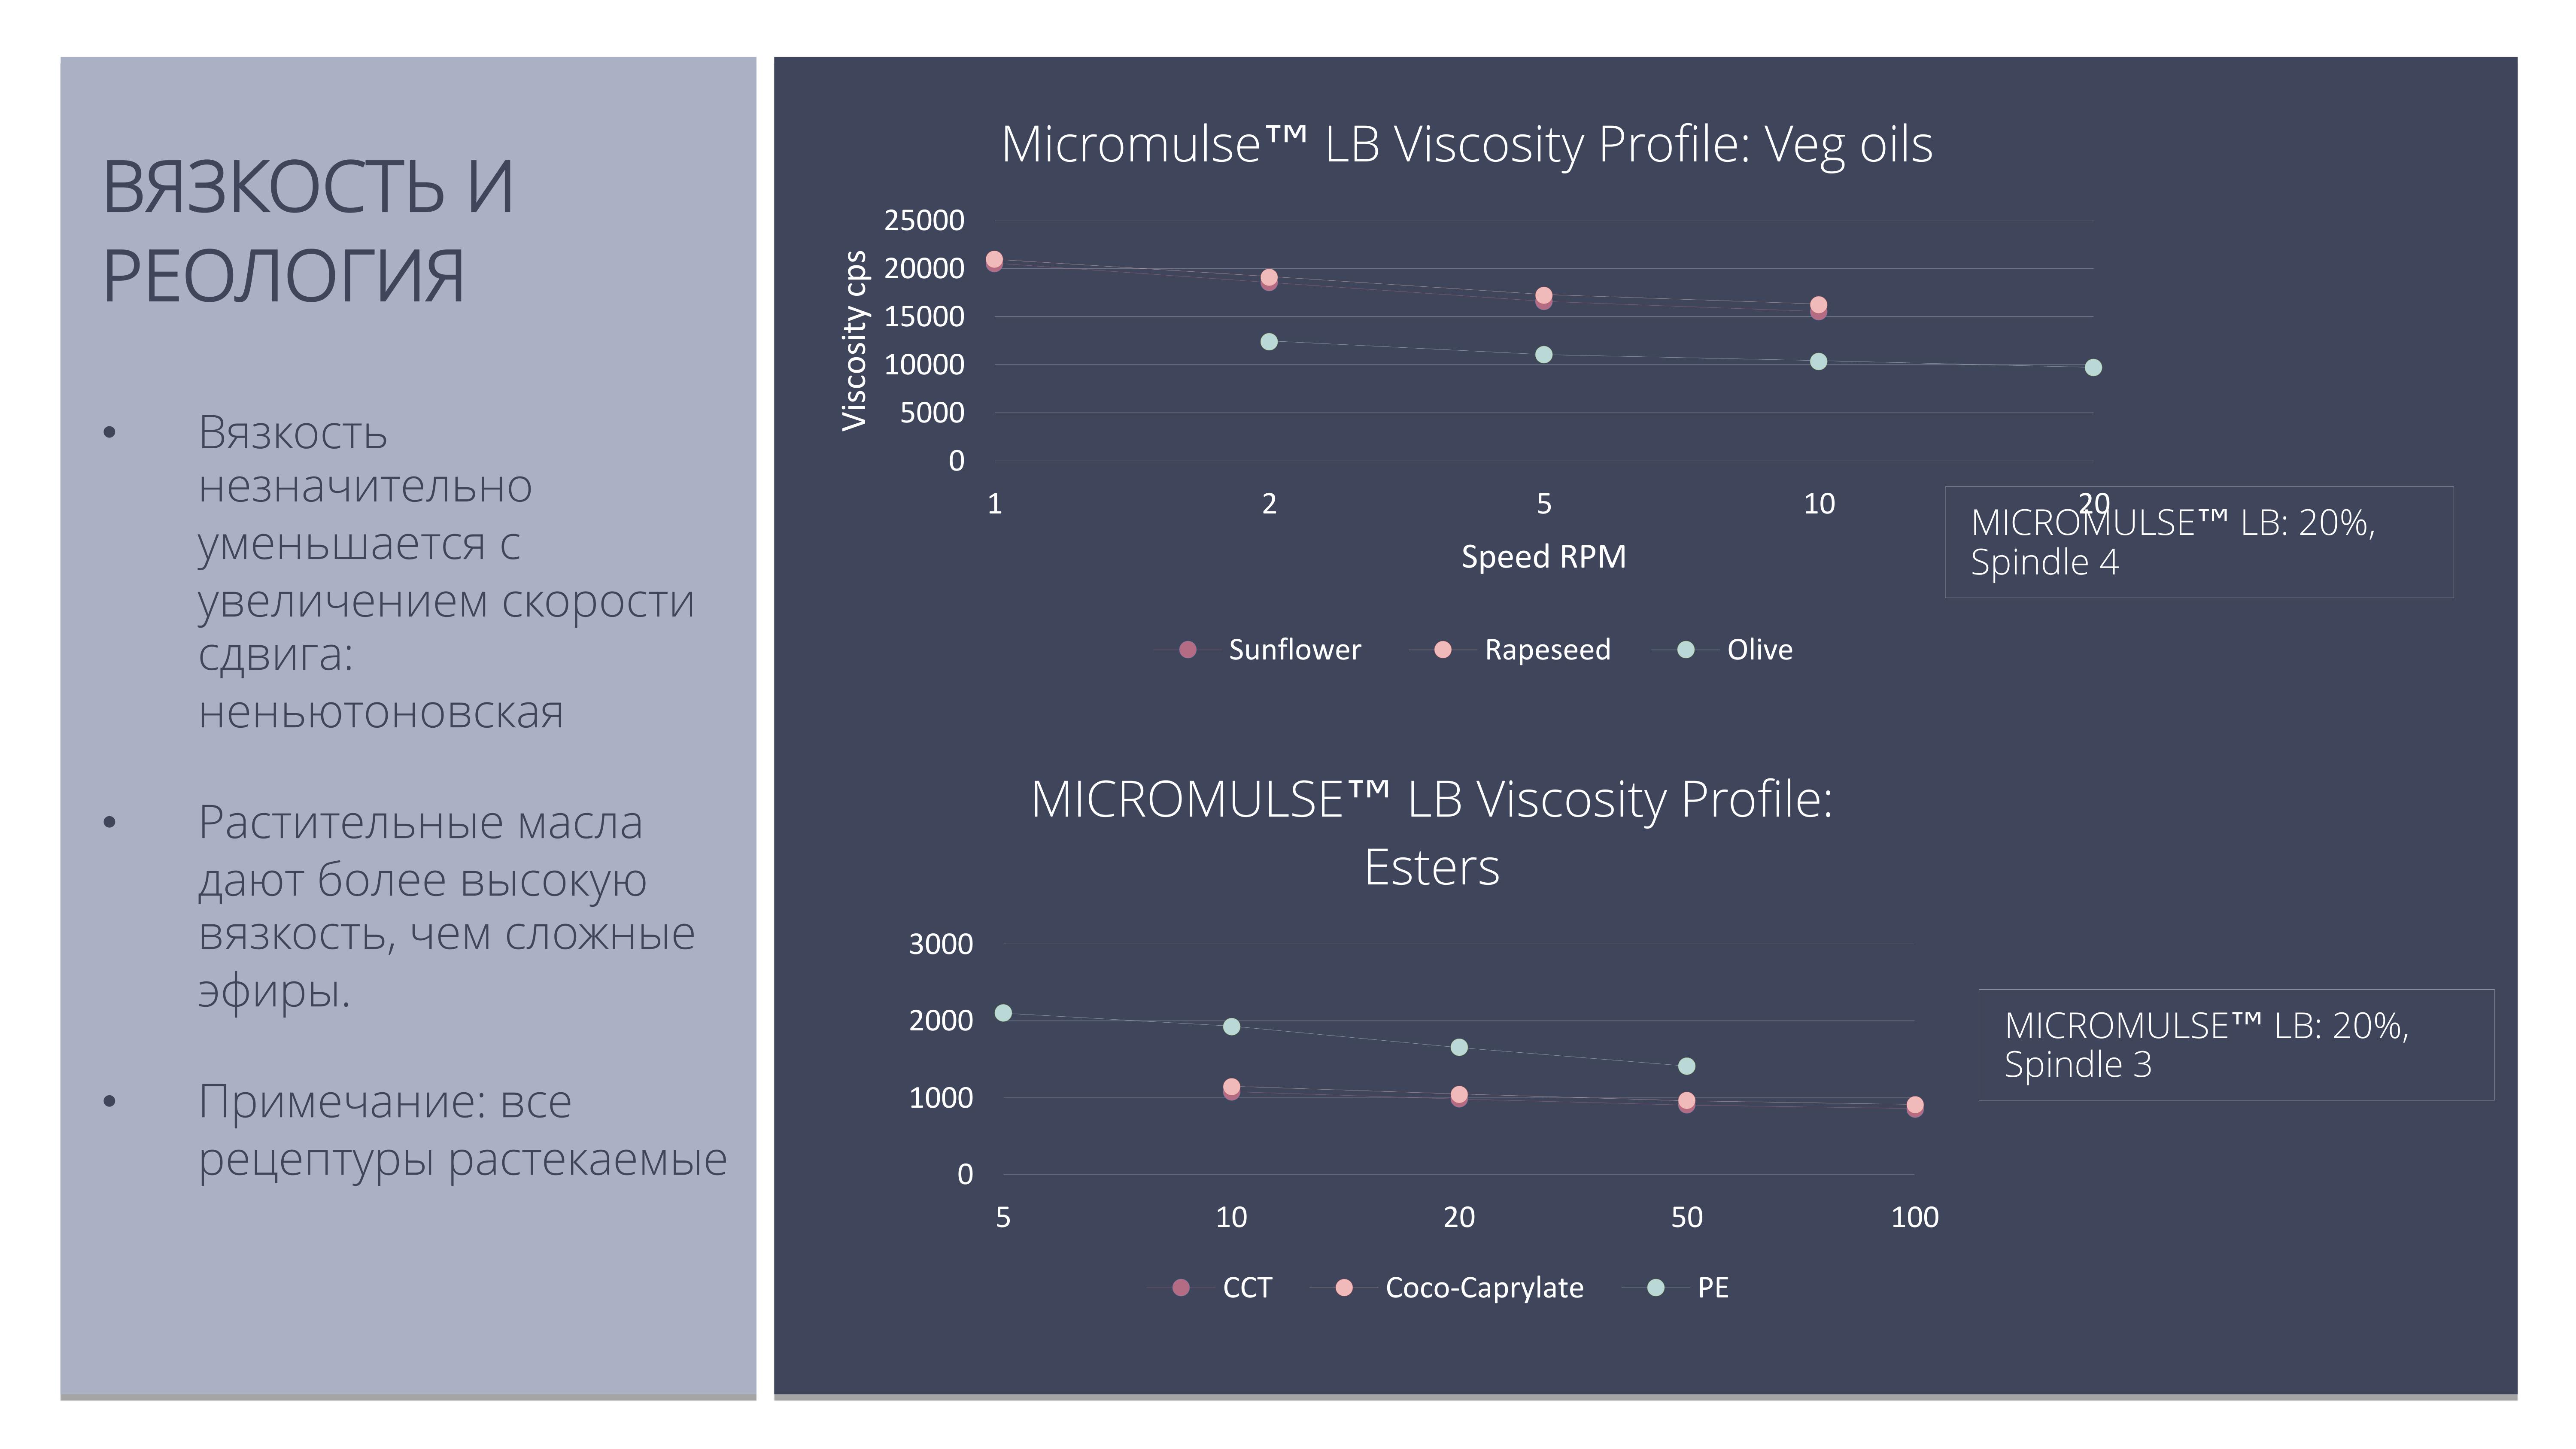Select the Olive data point at 20 RPM
The image size is (2576, 1449).
2093,368
